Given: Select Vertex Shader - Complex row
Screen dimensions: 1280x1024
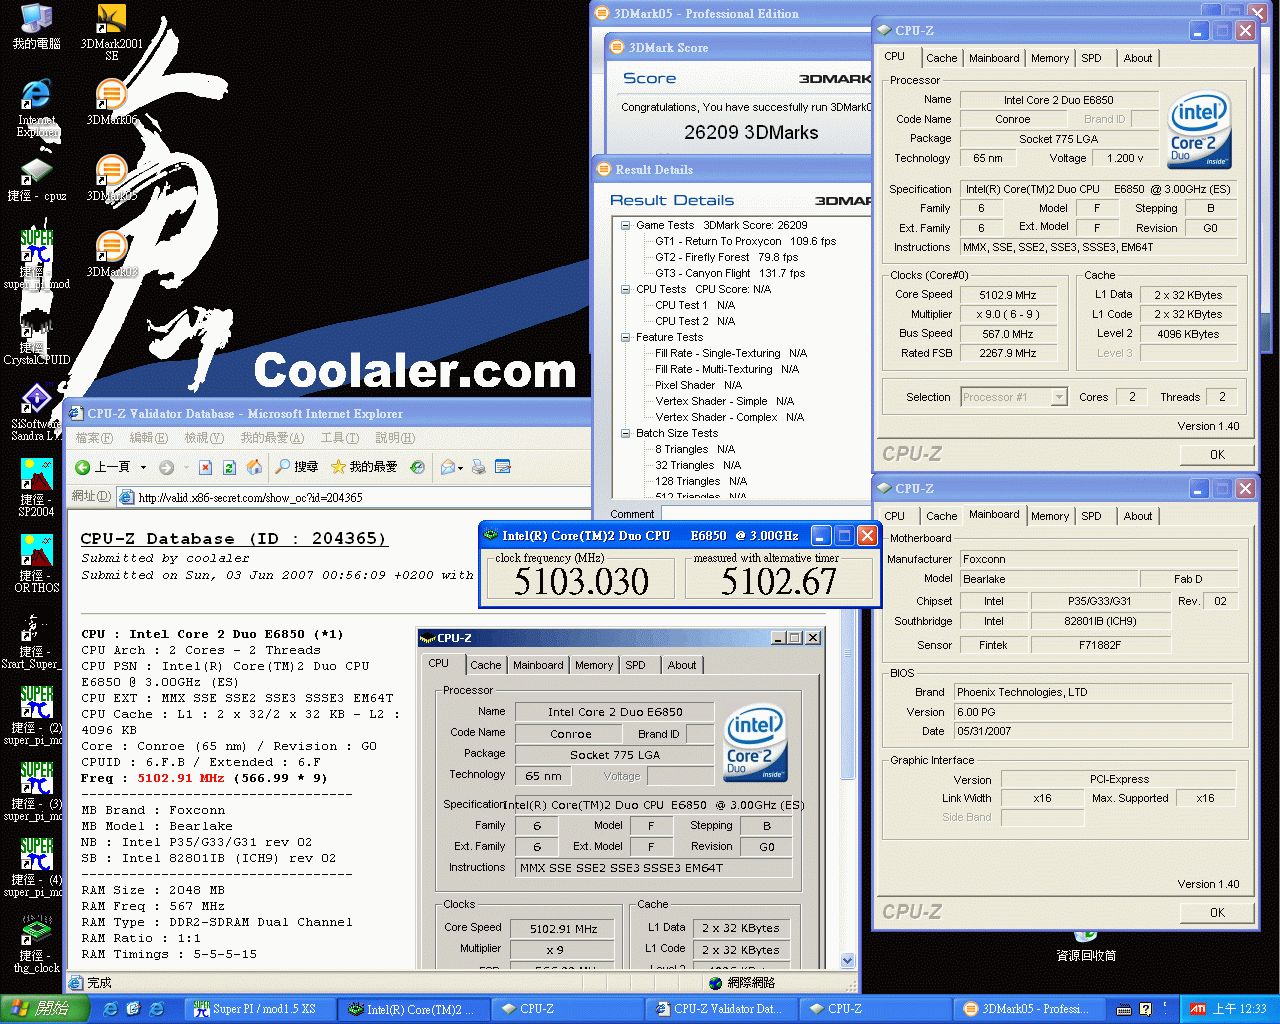Looking at the screenshot, I should tap(729, 417).
